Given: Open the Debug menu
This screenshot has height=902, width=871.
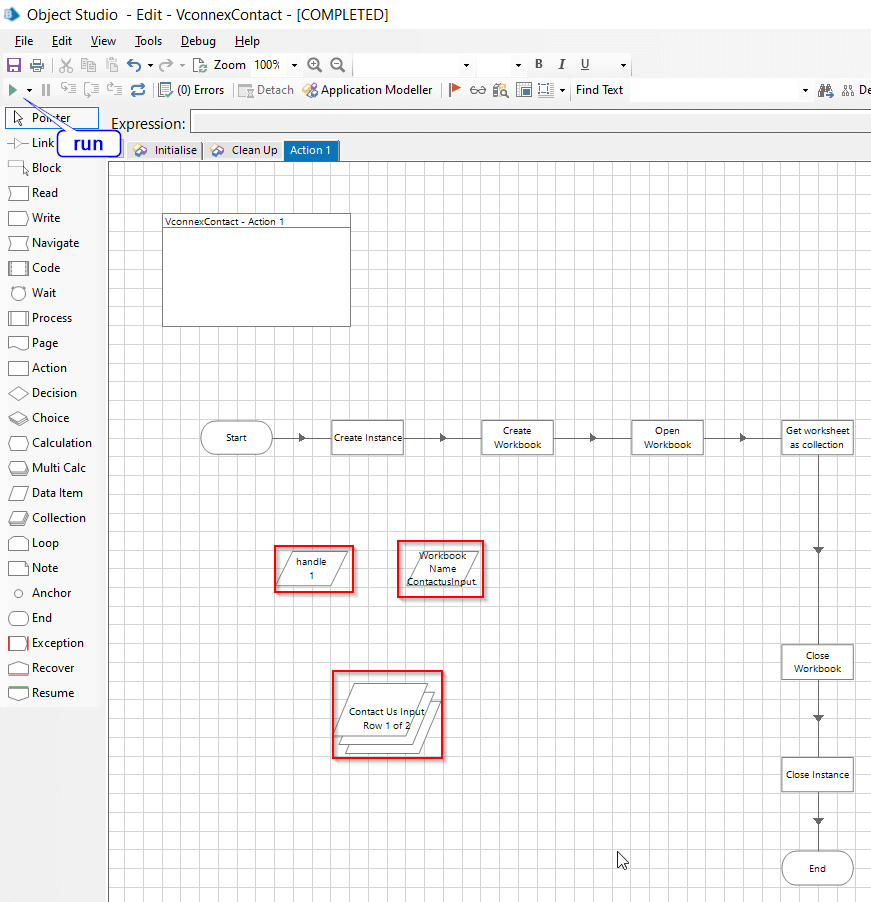Looking at the screenshot, I should (198, 41).
